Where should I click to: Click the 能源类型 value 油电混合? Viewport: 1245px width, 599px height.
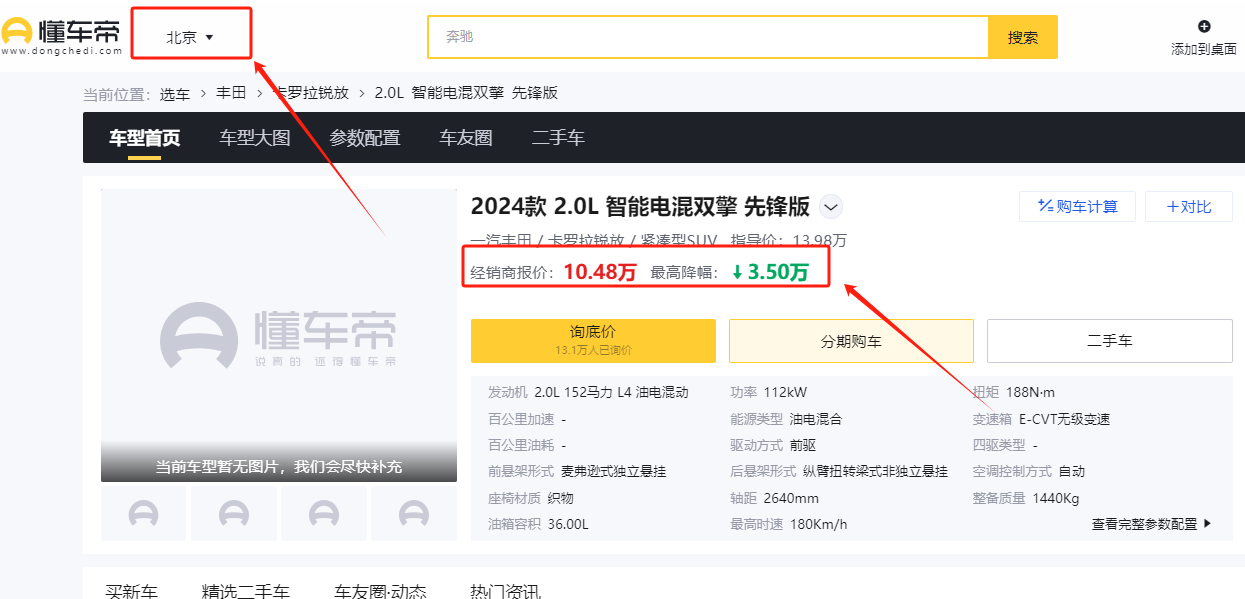[x=816, y=419]
